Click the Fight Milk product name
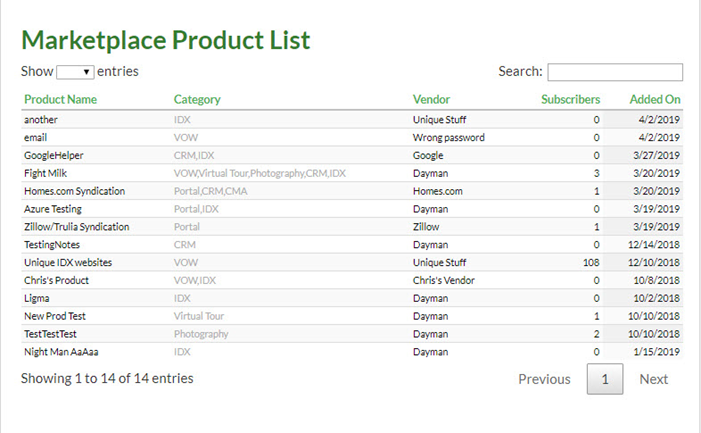701x433 pixels. tap(46, 174)
